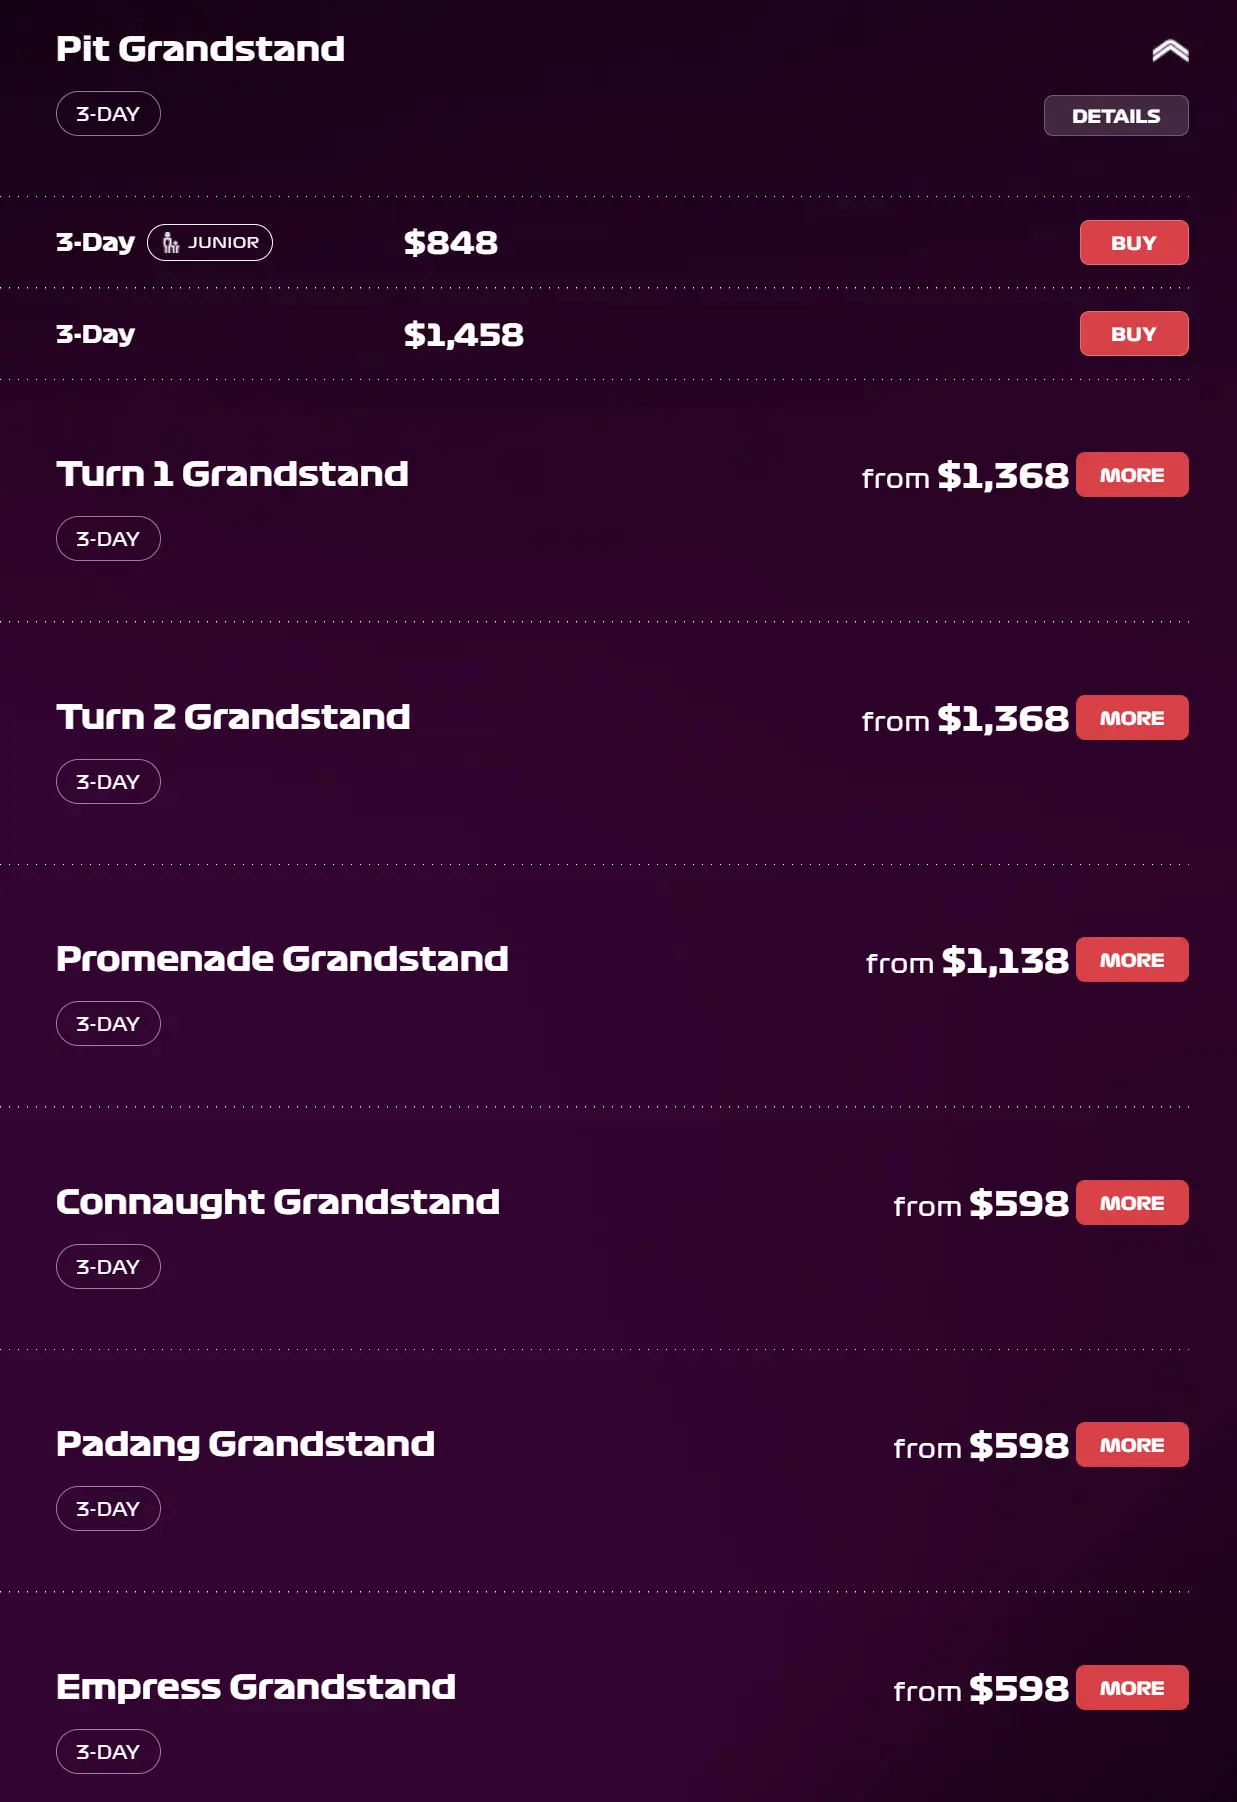Expand Turn 1 Grandstand with More
The width and height of the screenshot is (1237, 1802).
pyautogui.click(x=1131, y=475)
